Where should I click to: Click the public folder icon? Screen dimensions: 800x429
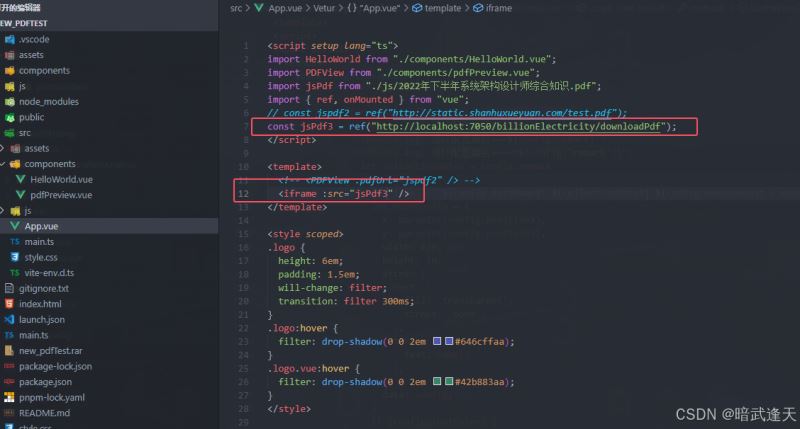pyautogui.click(x=9, y=117)
